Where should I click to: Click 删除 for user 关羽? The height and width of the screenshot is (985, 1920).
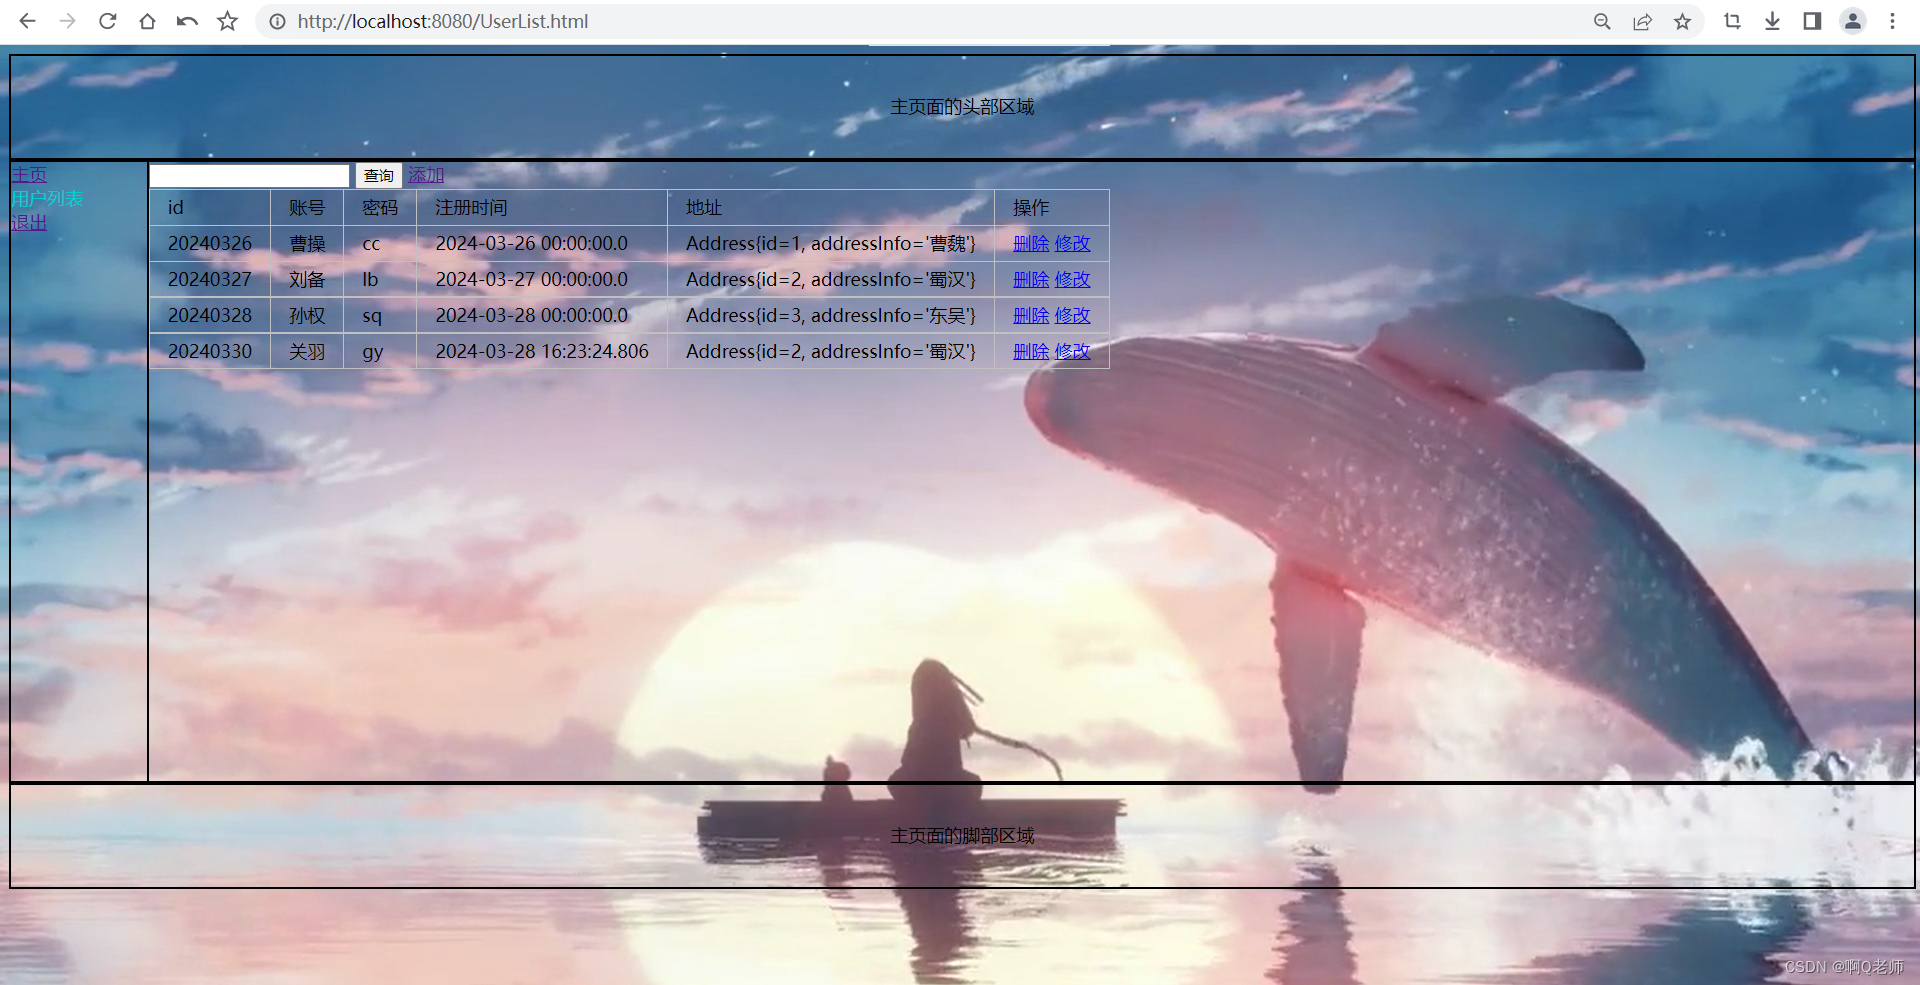point(1031,351)
